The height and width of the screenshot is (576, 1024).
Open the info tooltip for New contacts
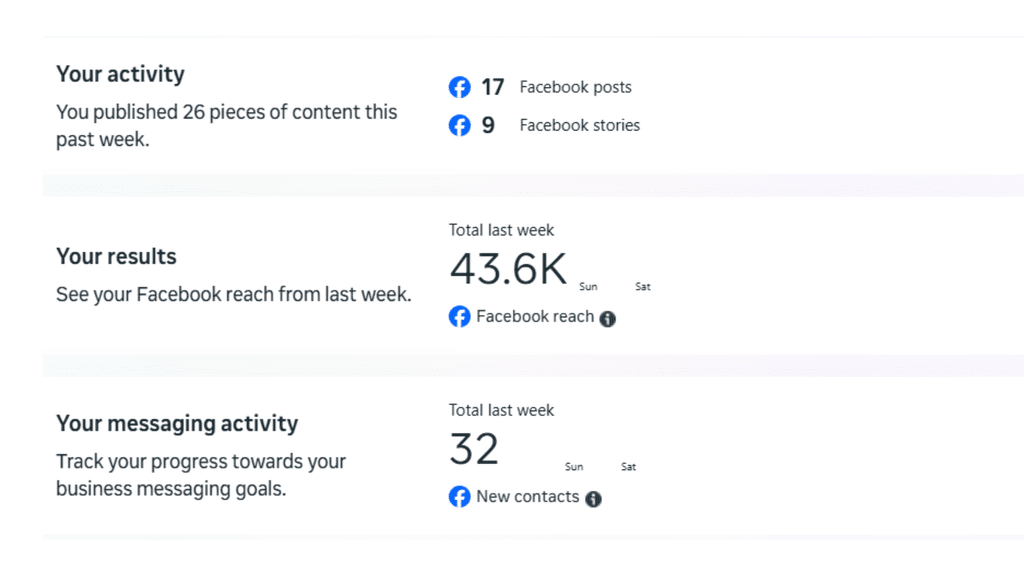[593, 499]
